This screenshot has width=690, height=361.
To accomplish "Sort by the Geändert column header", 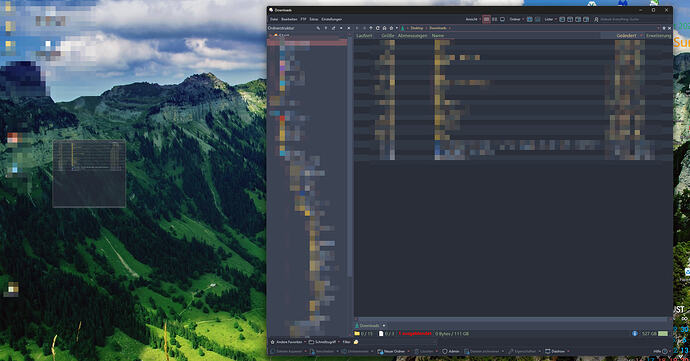I will [x=626, y=36].
